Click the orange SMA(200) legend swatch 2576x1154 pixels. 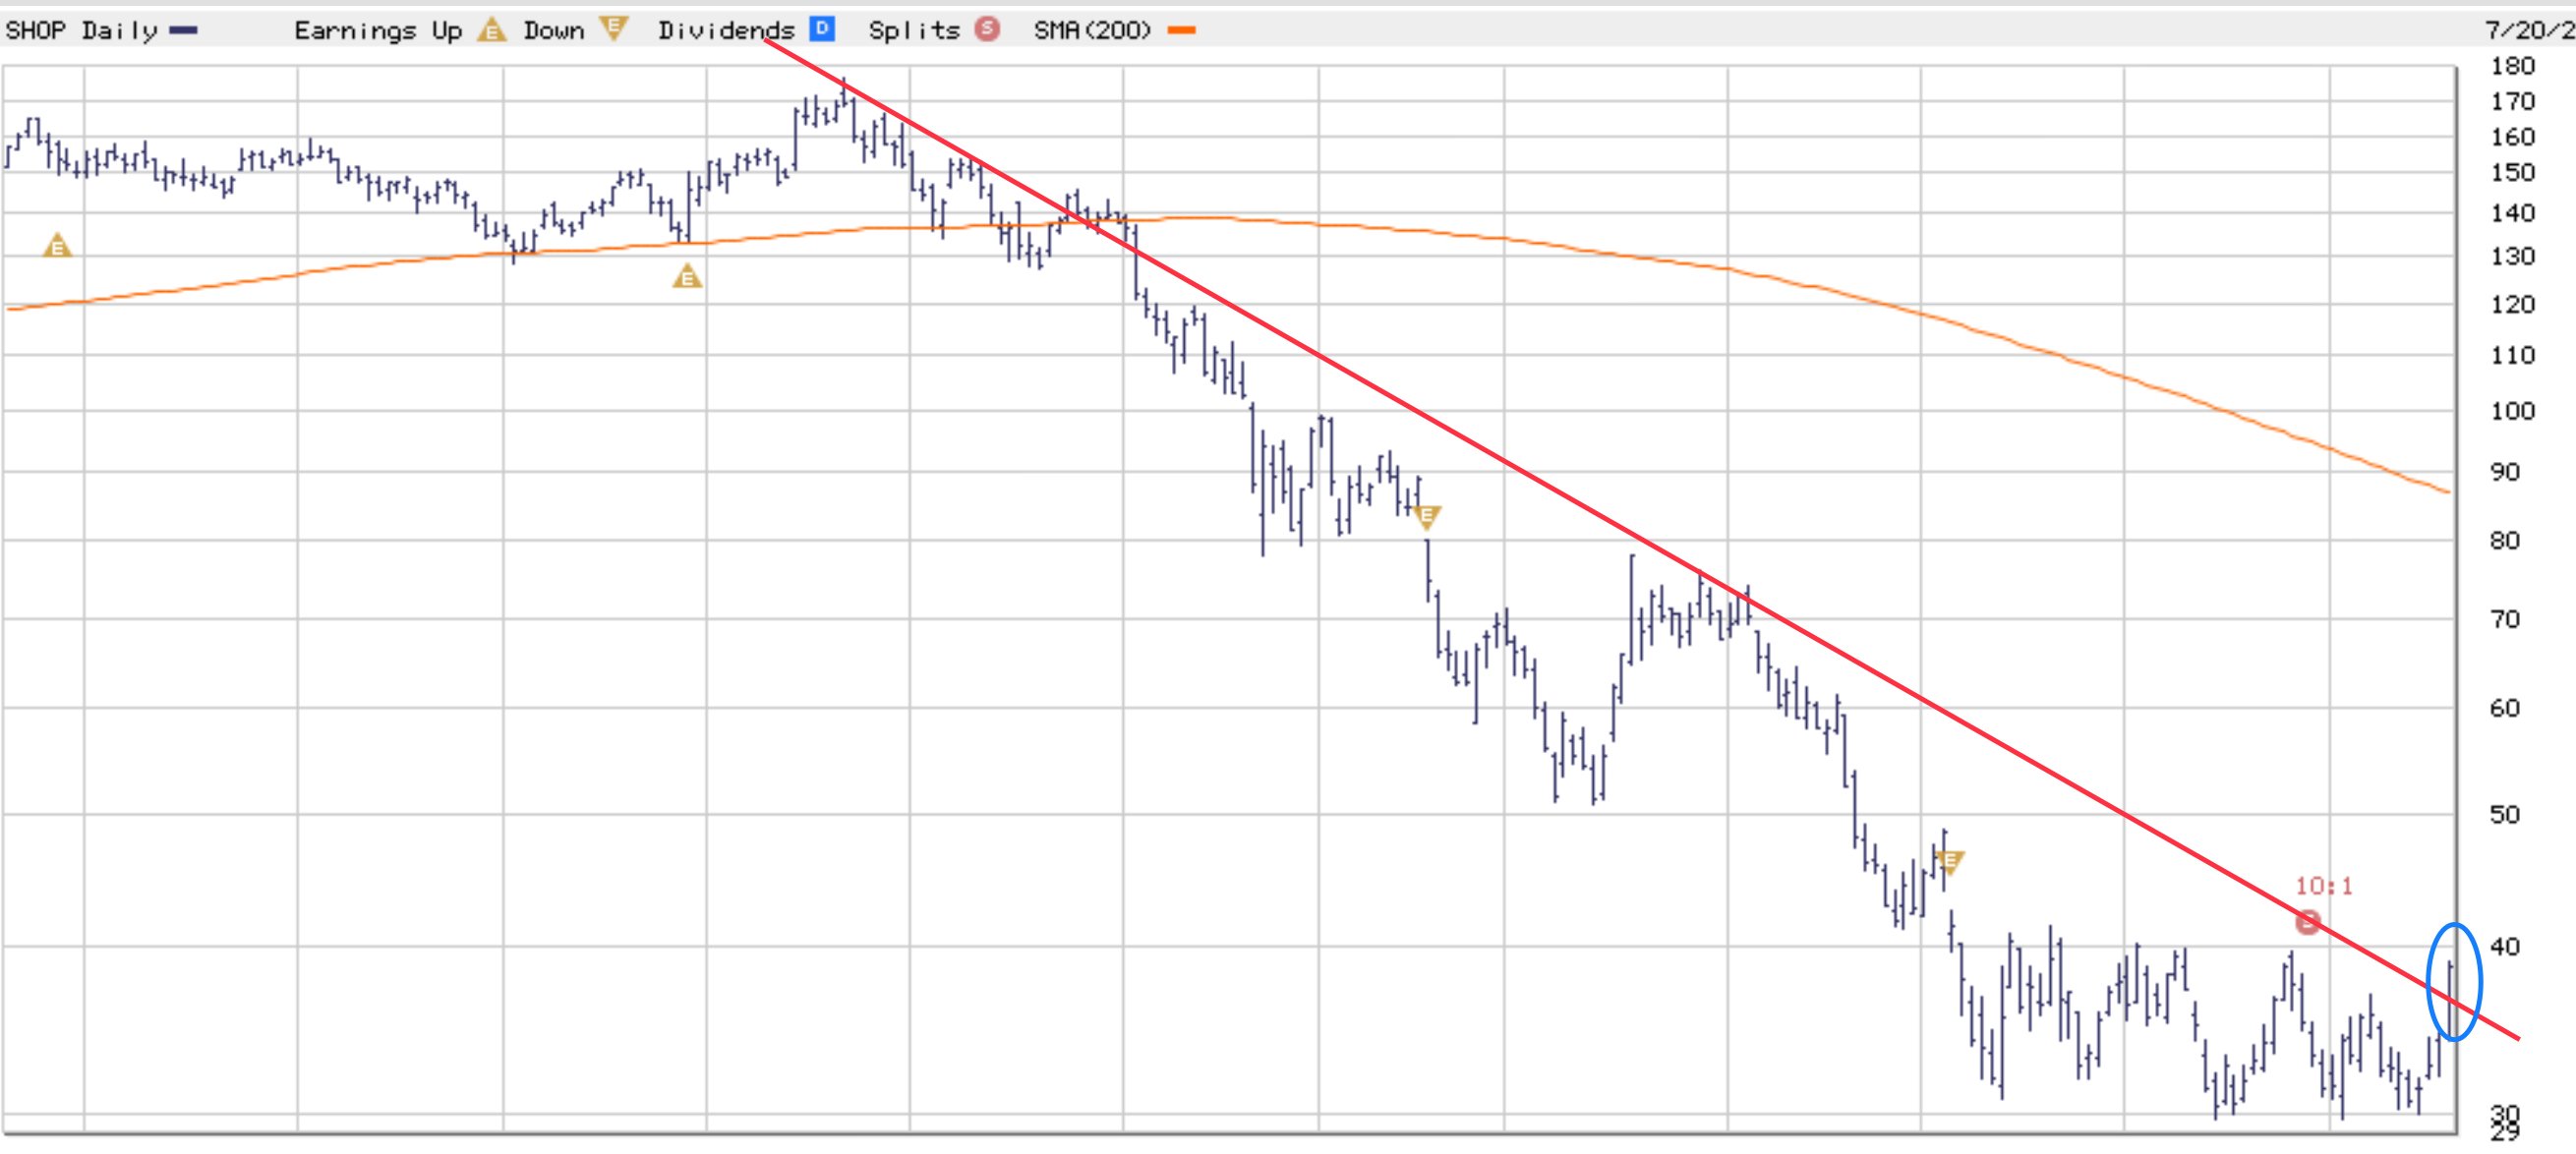tap(1181, 30)
